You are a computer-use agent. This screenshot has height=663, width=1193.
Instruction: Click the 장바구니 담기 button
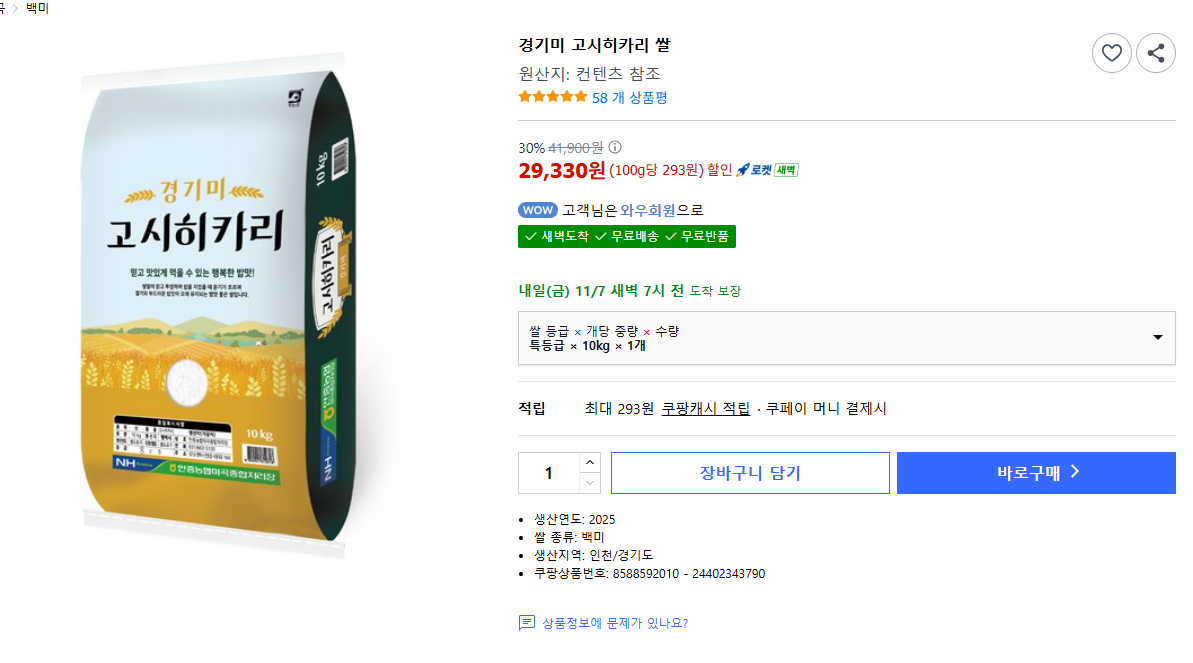point(750,473)
